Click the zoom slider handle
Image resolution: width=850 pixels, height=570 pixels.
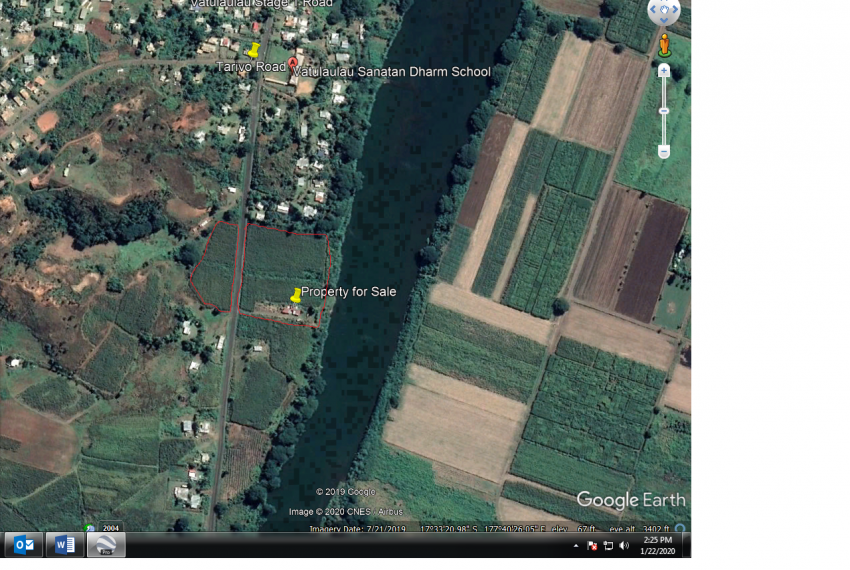click(x=664, y=111)
